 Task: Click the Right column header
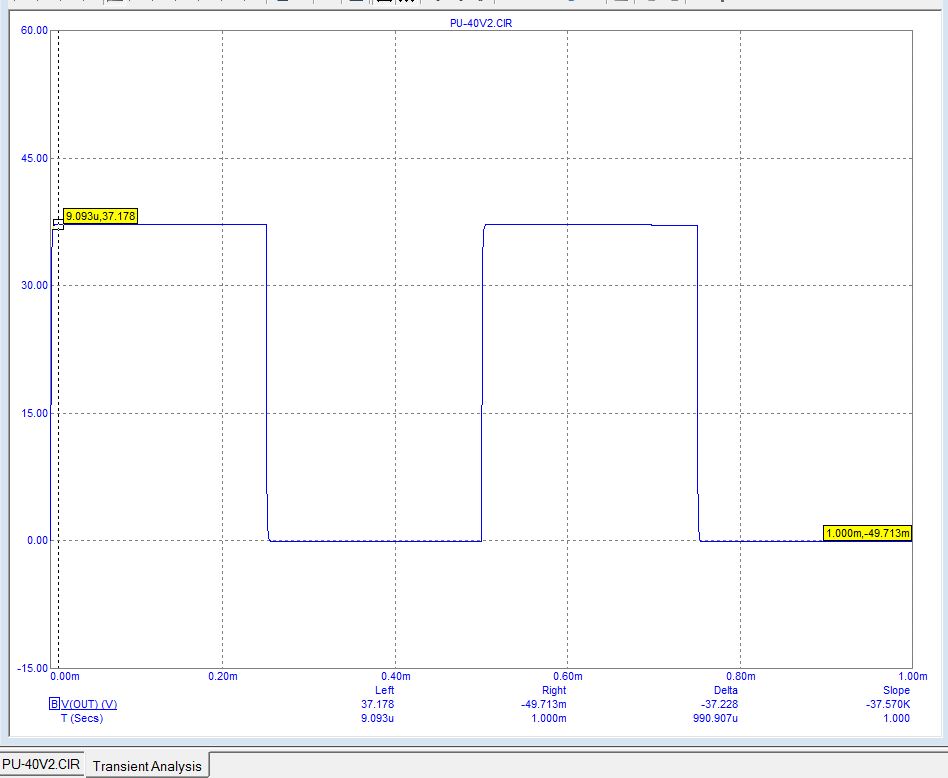coord(554,690)
